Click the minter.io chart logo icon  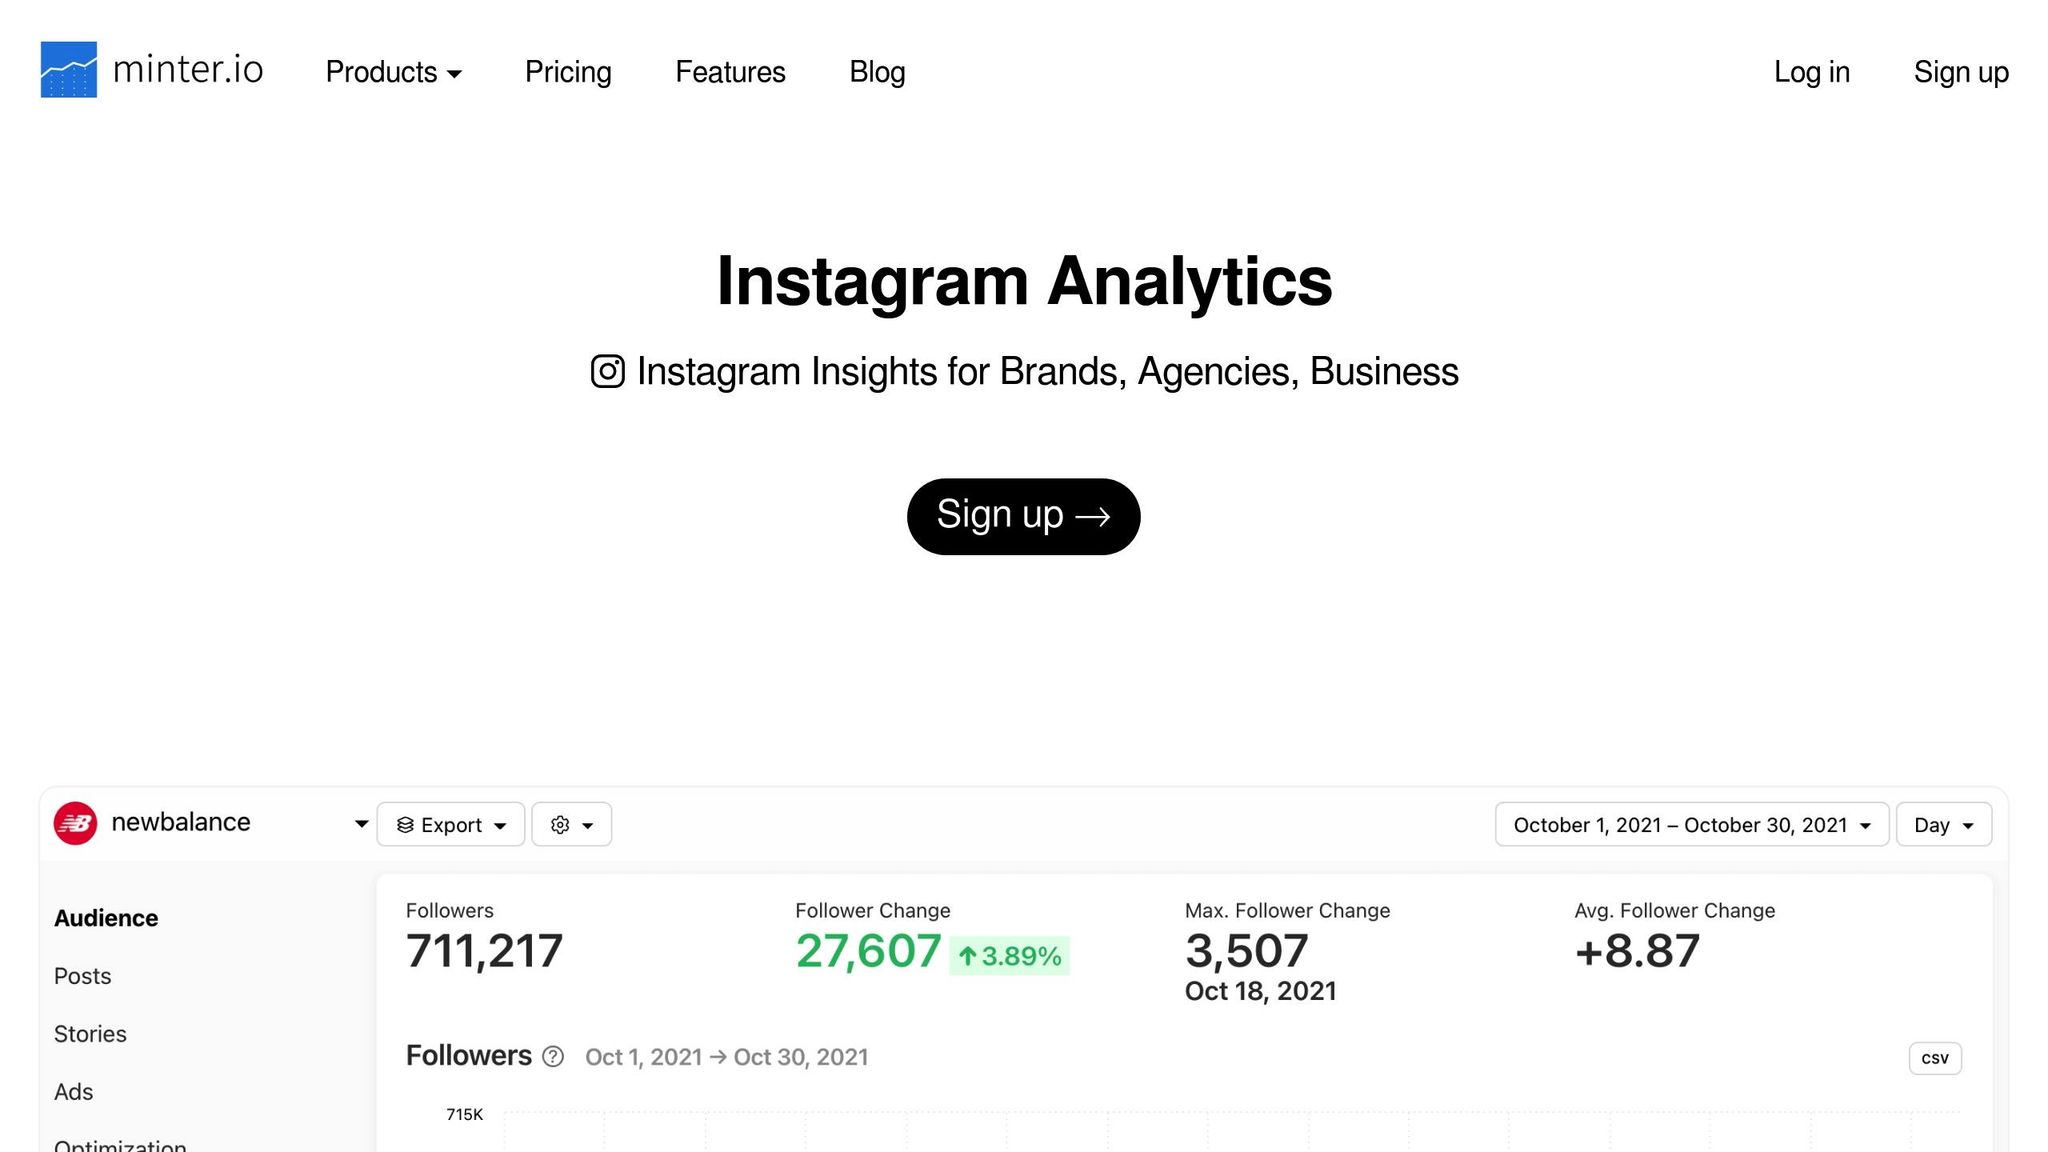[68, 70]
